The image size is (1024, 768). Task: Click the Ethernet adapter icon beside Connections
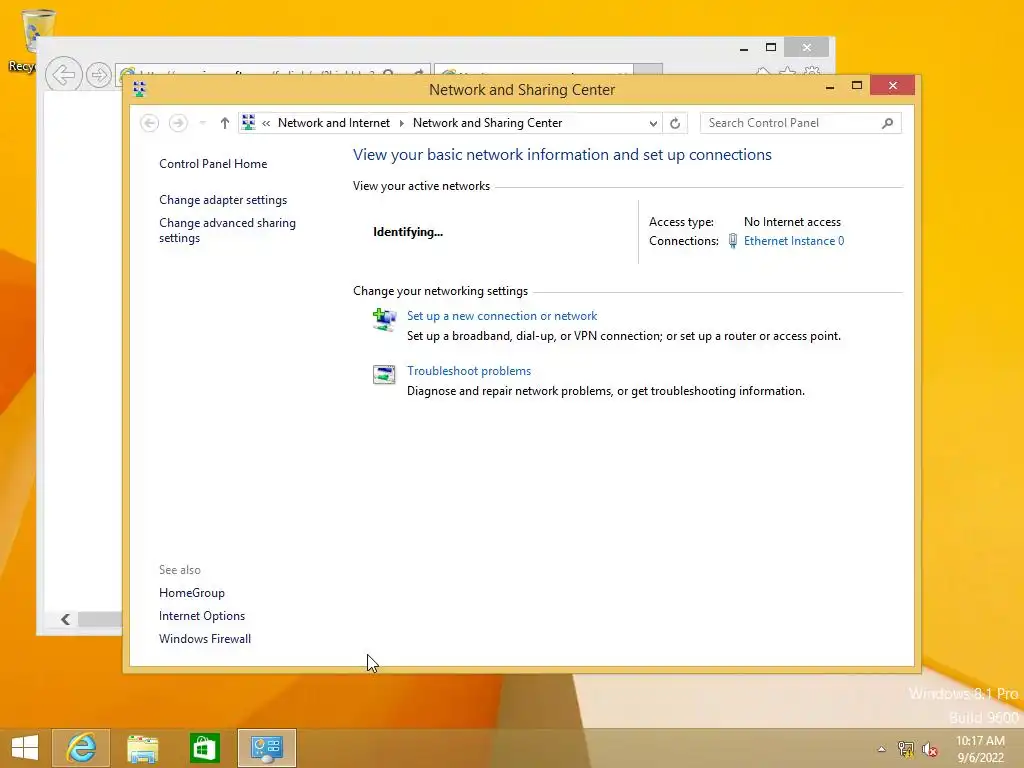pos(733,241)
